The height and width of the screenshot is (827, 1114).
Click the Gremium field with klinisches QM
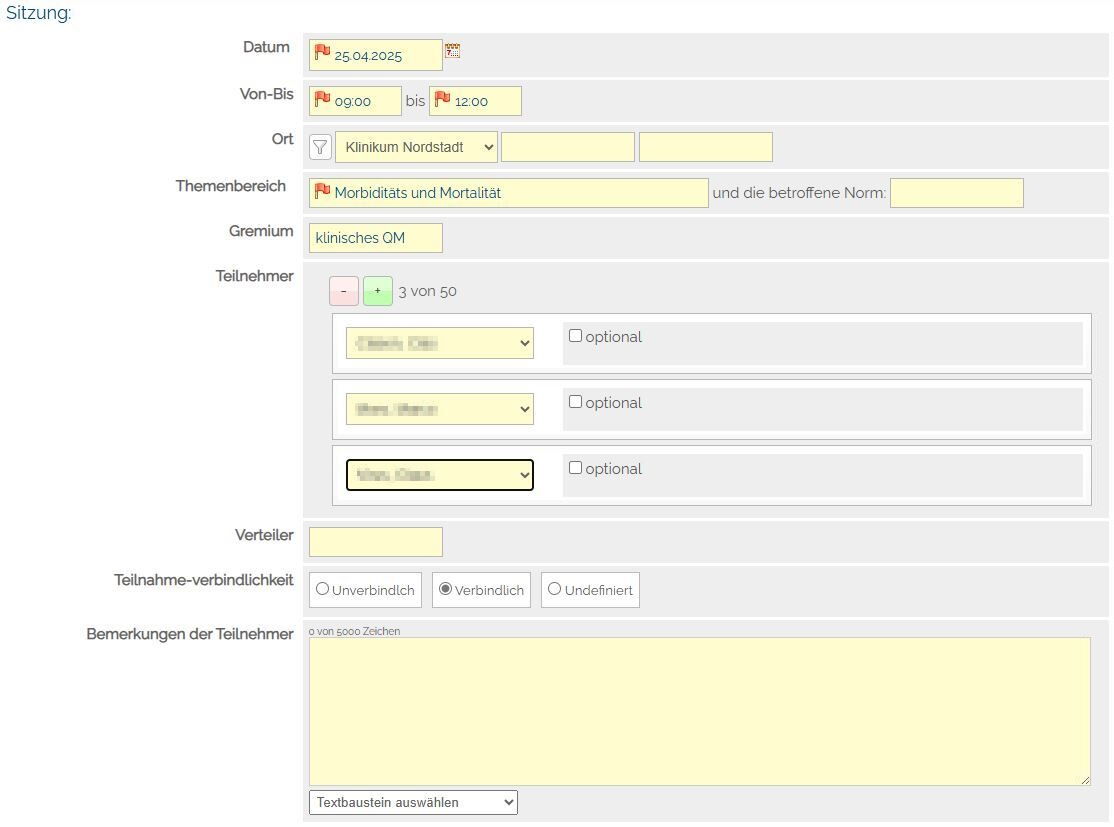click(375, 238)
